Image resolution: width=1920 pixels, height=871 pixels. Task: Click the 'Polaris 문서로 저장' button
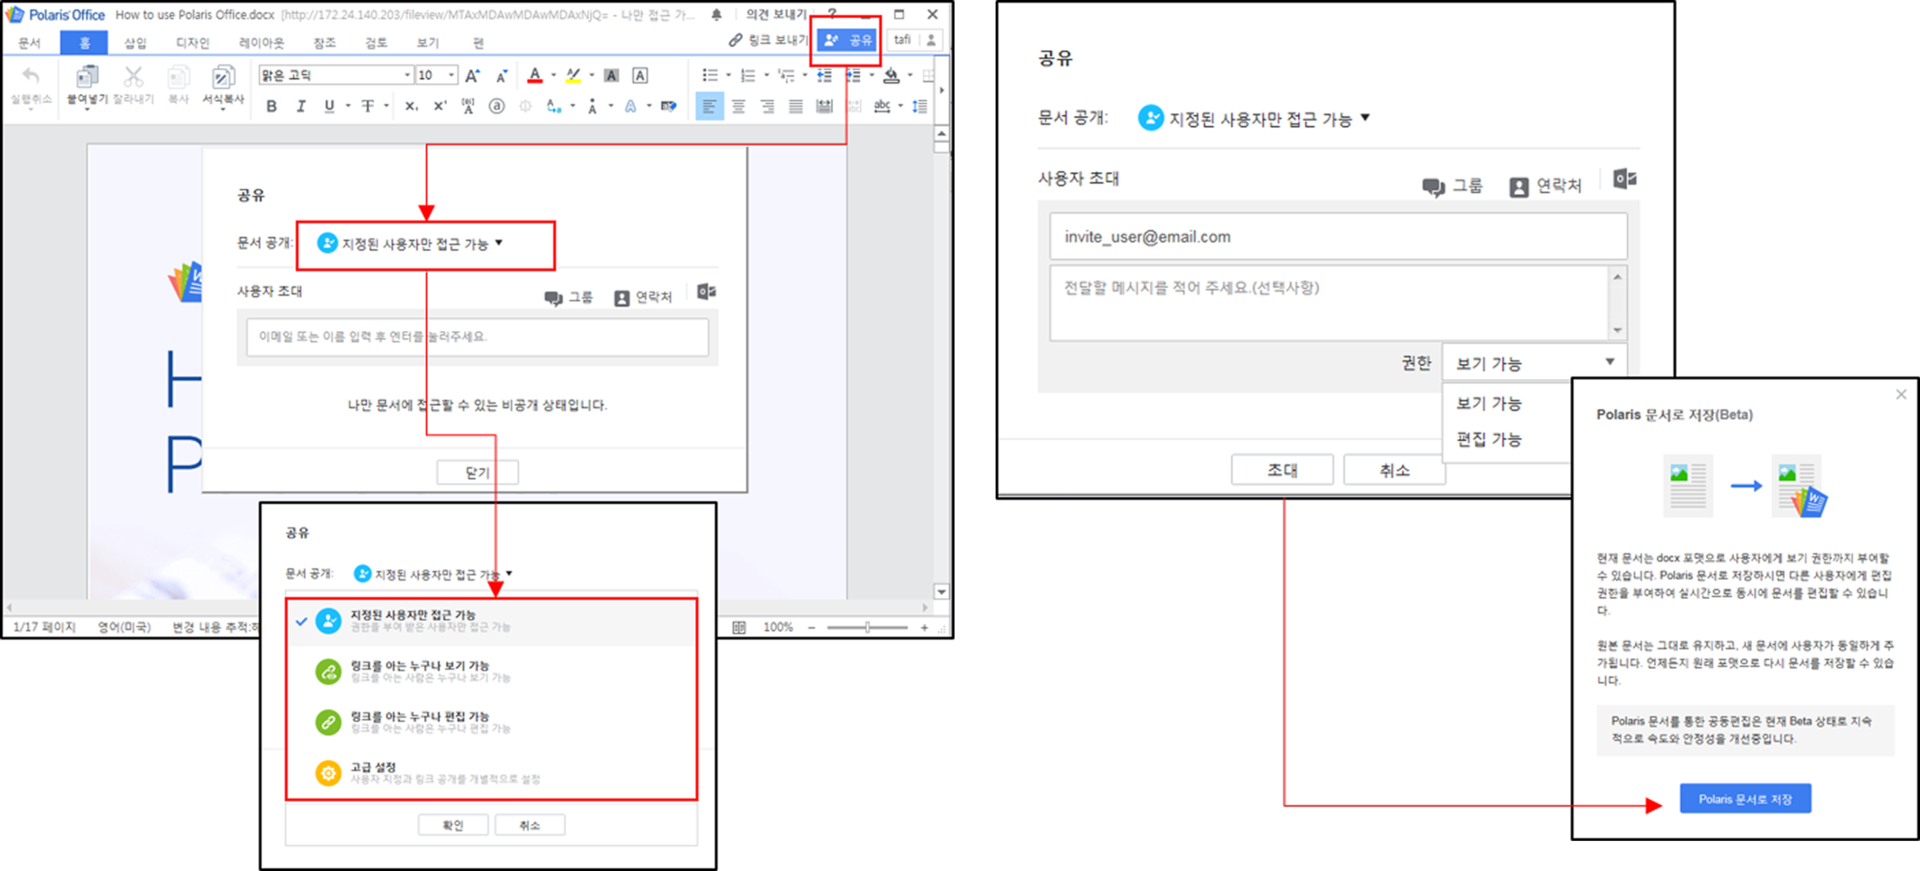pos(1745,799)
